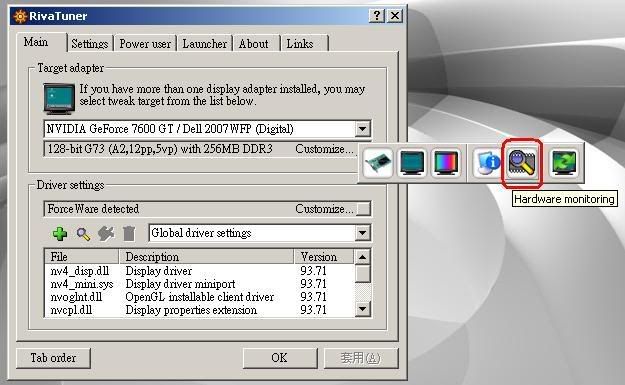Click the OK button
Image resolution: width=625 pixels, height=385 pixels.
click(280, 358)
